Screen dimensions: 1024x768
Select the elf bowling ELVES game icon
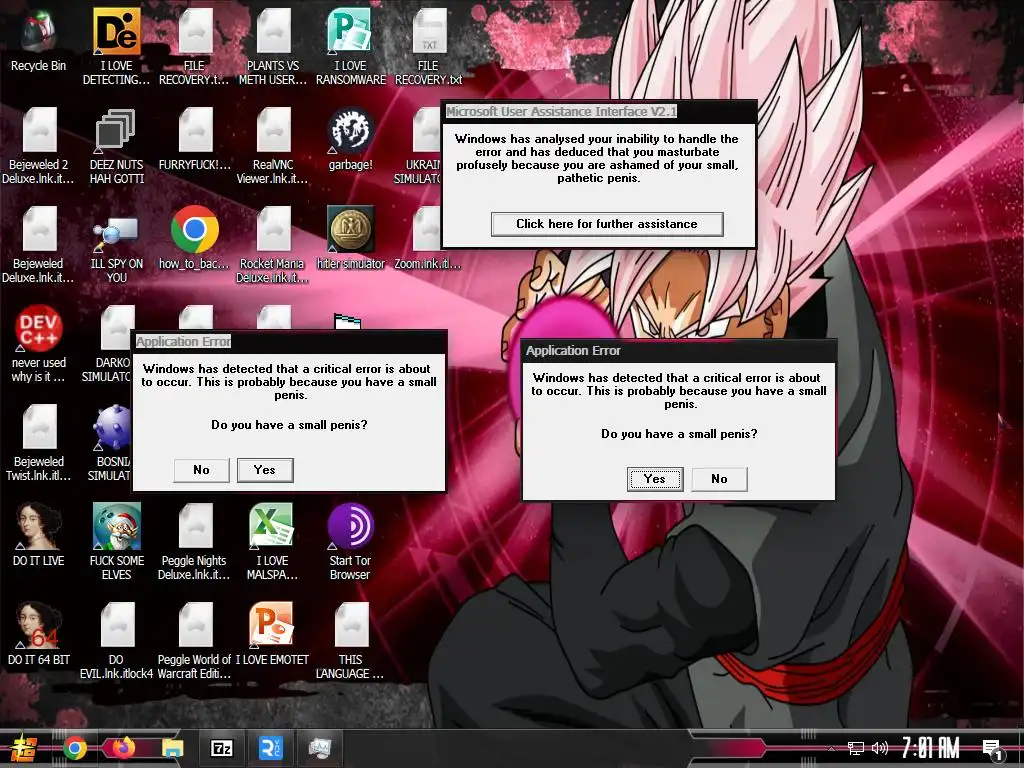click(x=116, y=526)
